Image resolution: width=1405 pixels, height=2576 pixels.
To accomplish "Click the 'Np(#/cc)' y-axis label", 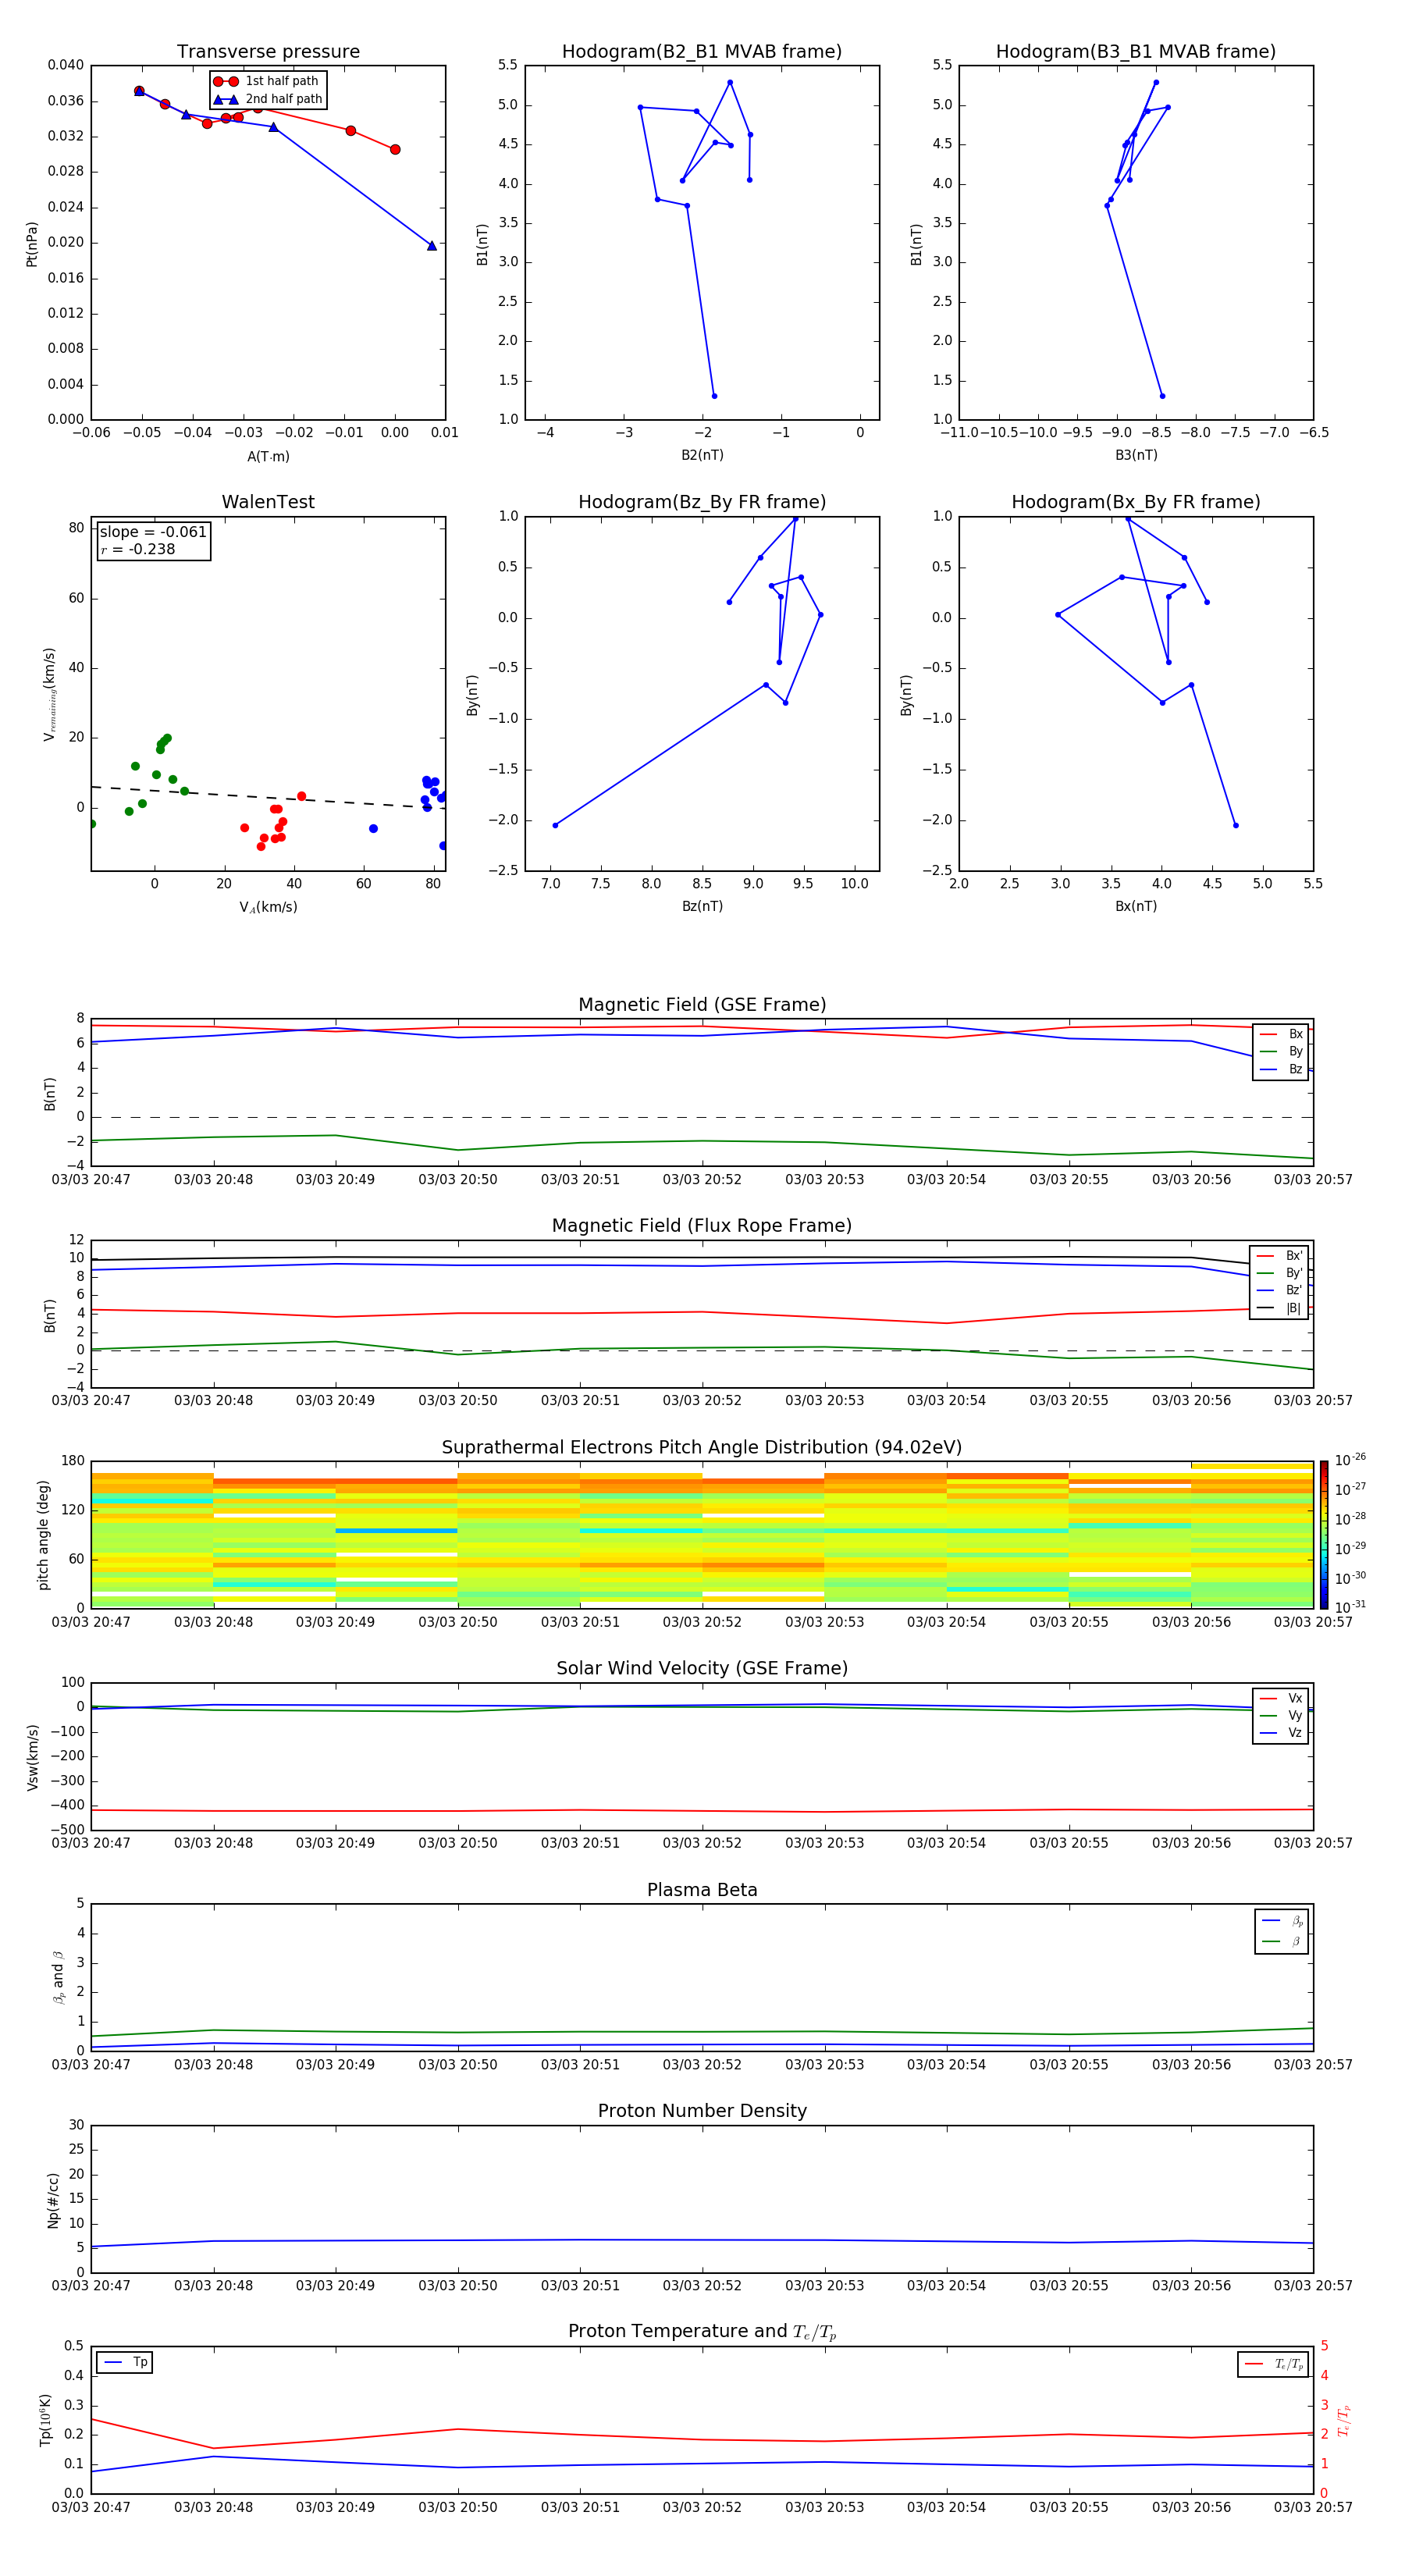I will [x=53, y=2199].
